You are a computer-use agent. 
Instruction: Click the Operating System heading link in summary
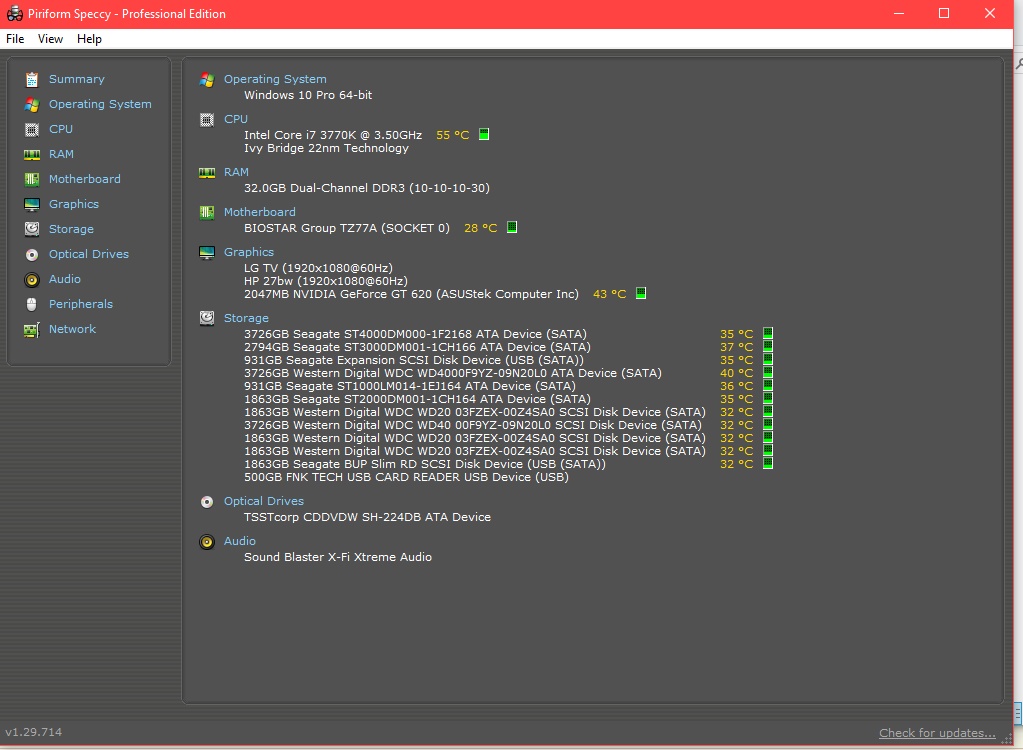[275, 79]
